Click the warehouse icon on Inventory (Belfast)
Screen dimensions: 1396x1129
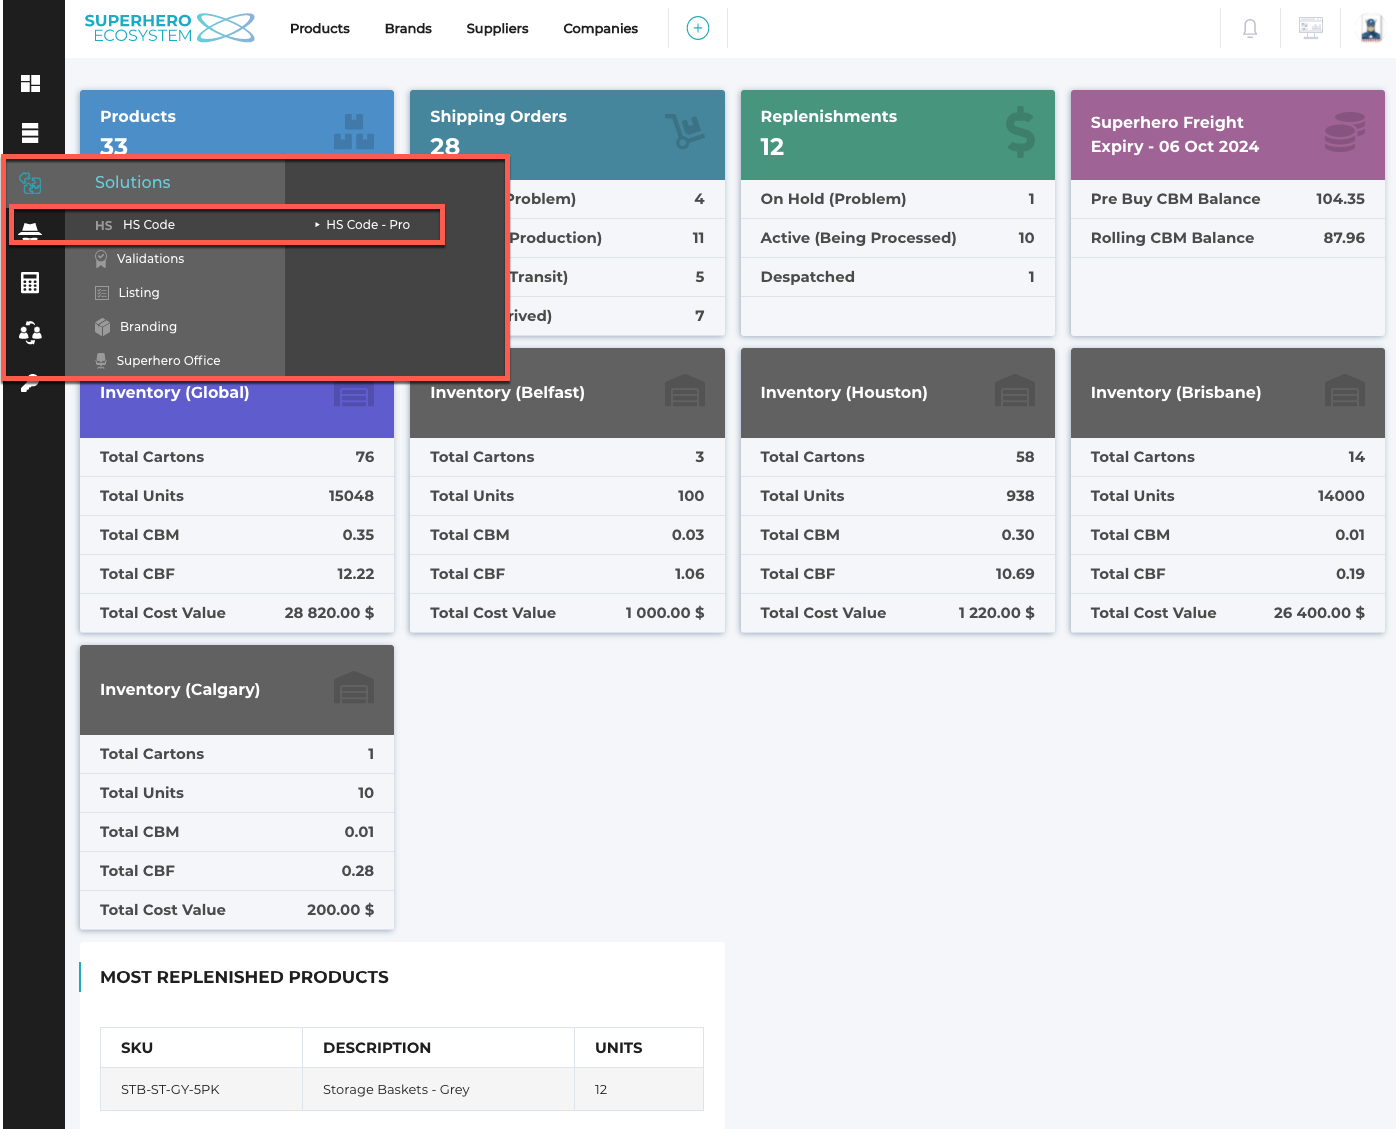pyautogui.click(x=685, y=391)
